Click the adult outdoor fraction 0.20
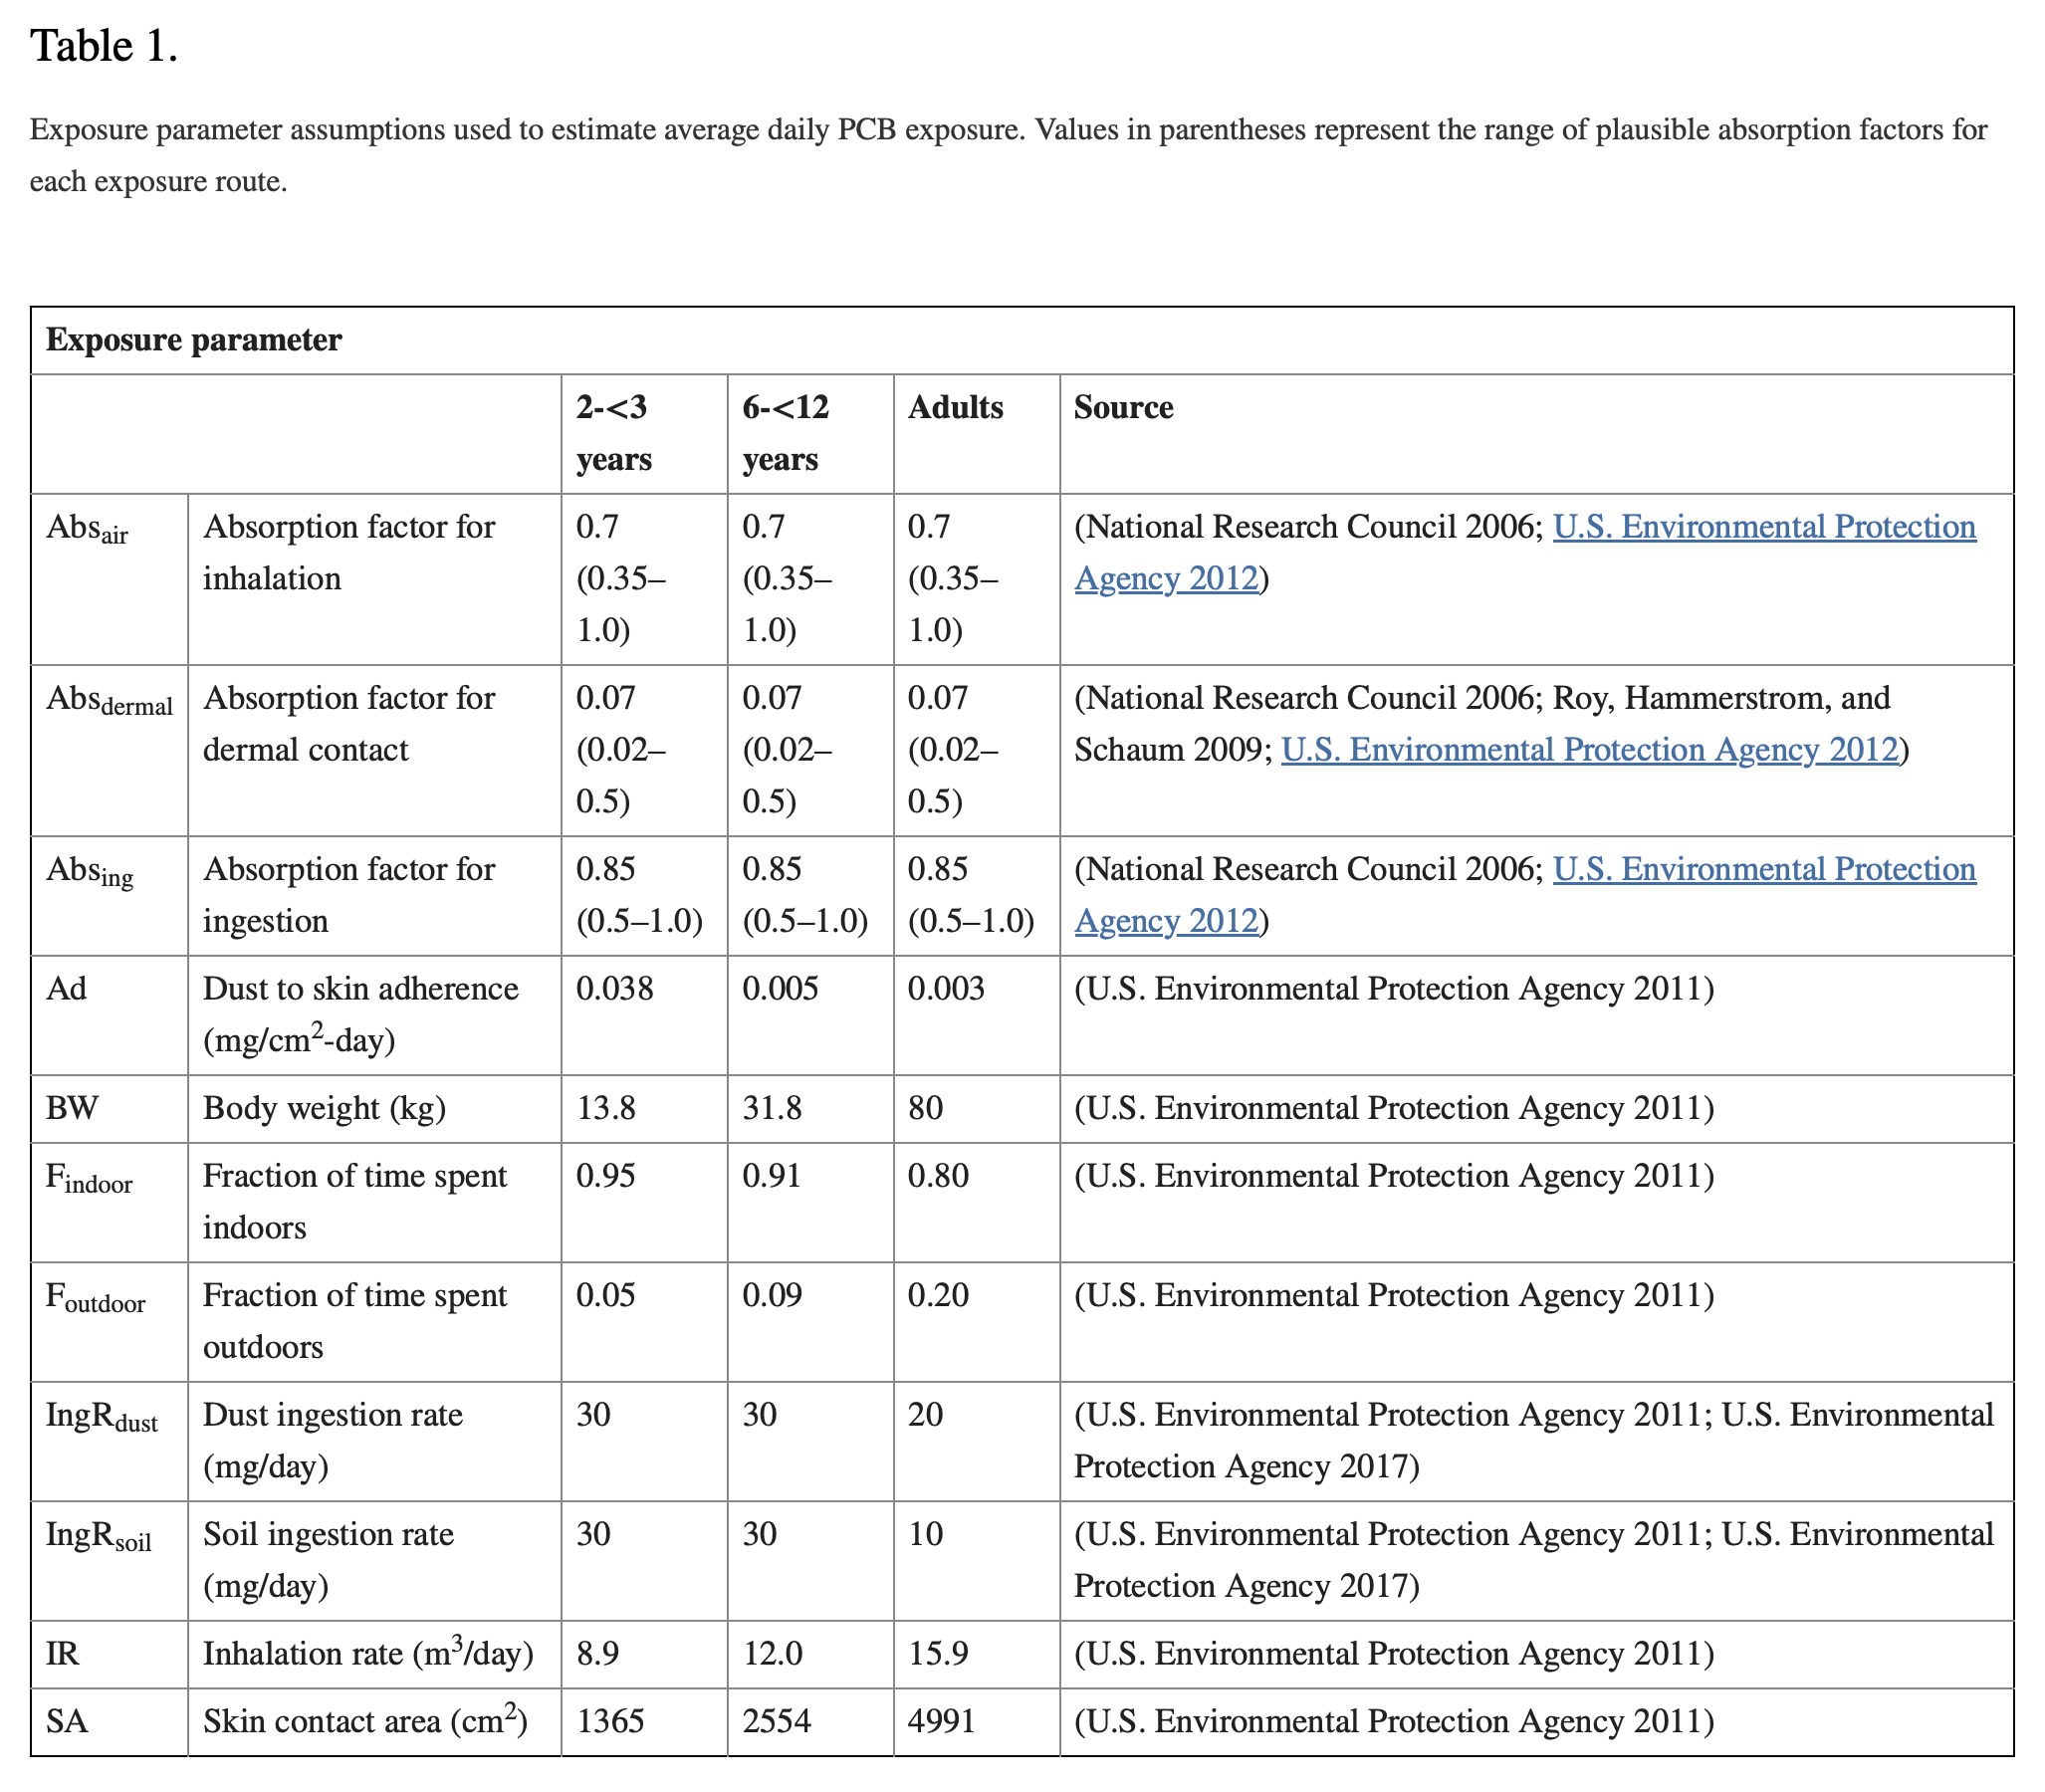This screenshot has height=1792, width=2045. 938,1295
